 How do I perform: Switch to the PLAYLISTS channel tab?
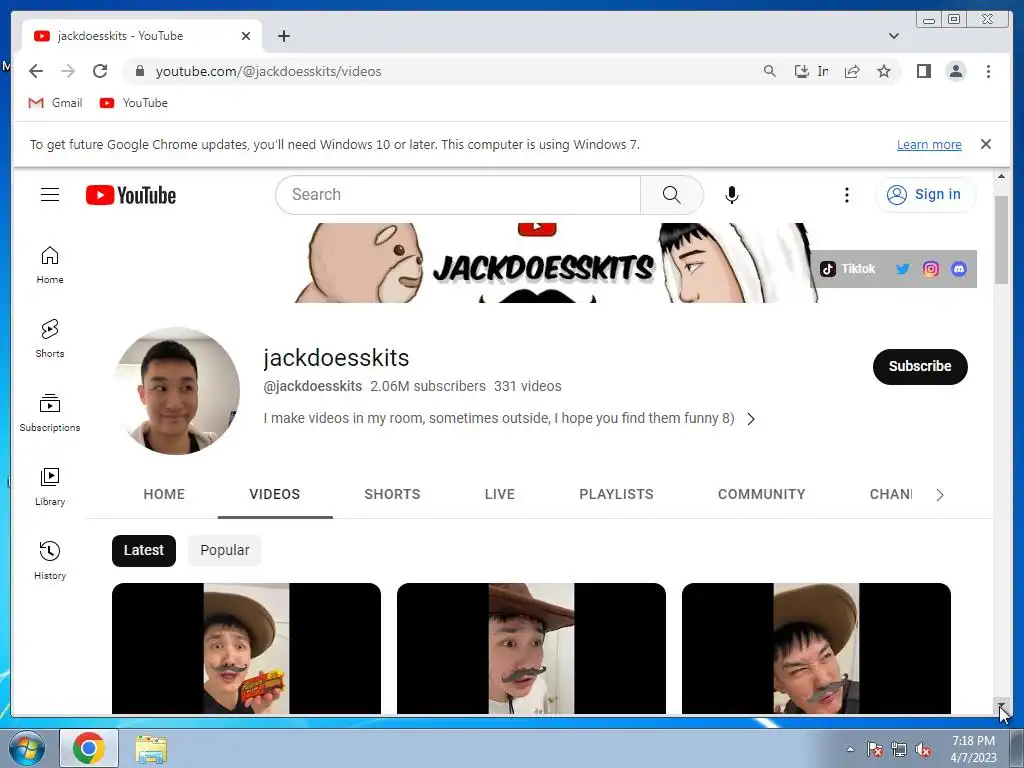616,494
